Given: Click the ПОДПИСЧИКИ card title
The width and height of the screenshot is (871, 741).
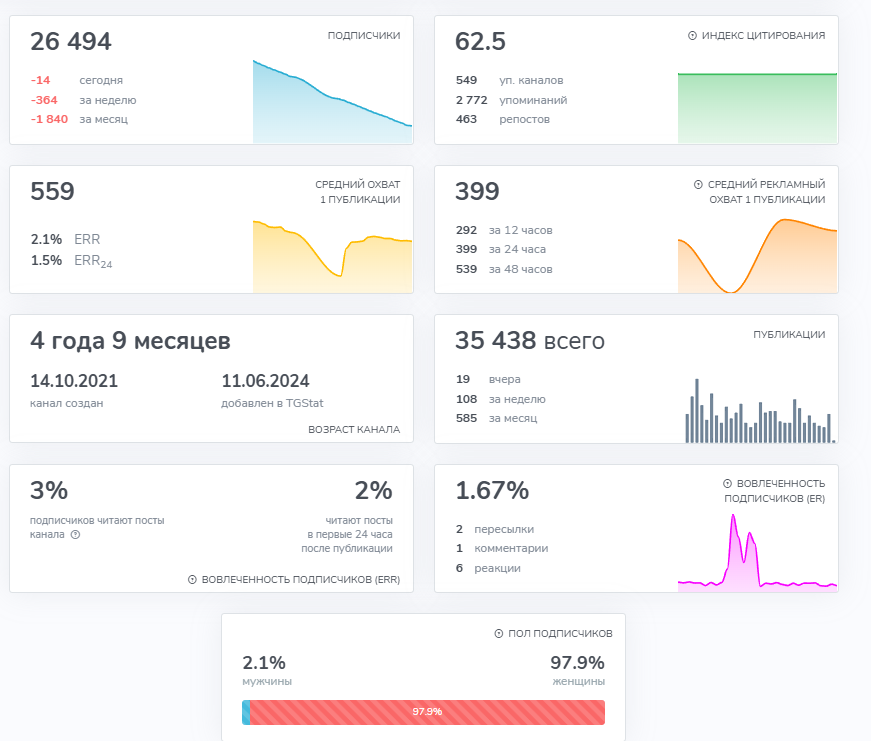Looking at the screenshot, I should pyautogui.click(x=364, y=36).
